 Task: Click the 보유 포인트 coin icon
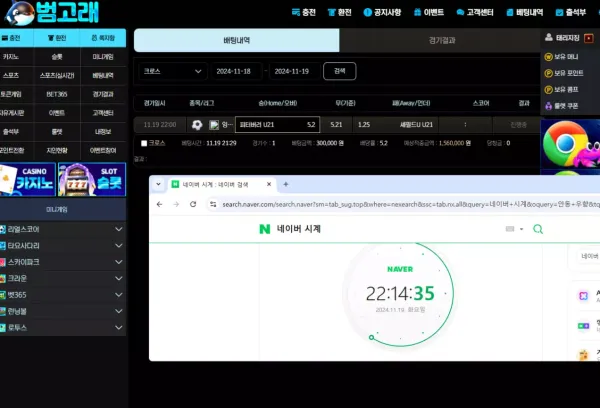click(x=548, y=74)
